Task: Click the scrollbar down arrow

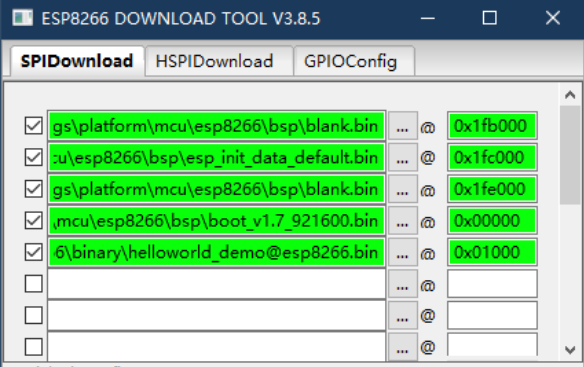Action: tap(570, 350)
